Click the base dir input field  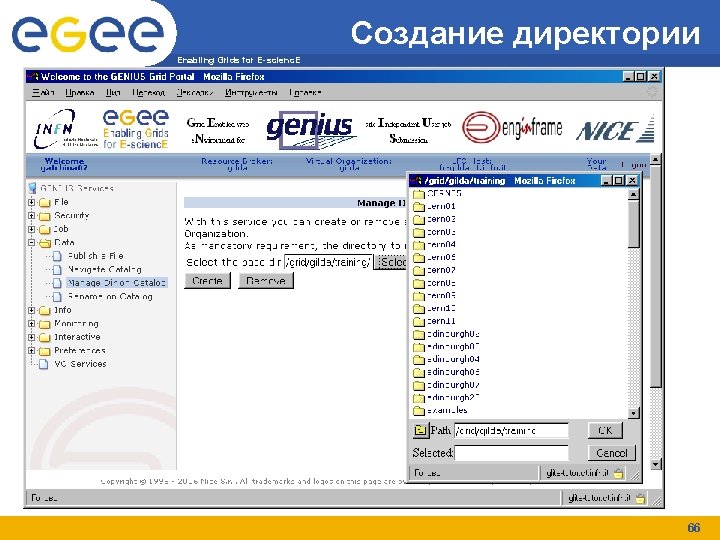click(x=328, y=262)
